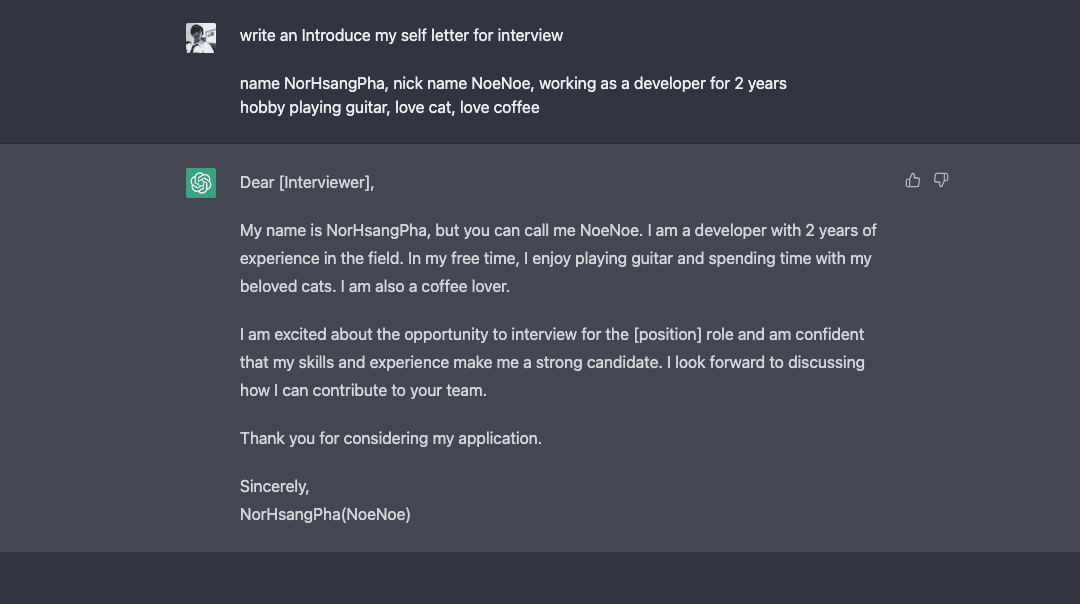Click the user message bubble background
This screenshot has width=1080, height=604.
(540, 70)
